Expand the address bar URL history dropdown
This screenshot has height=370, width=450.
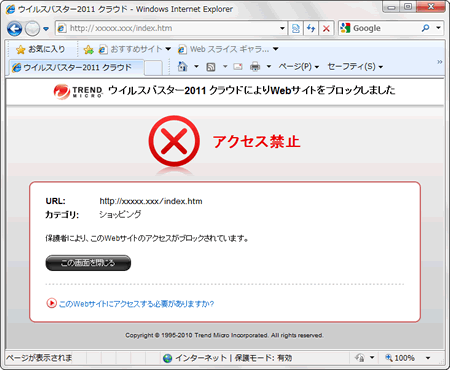click(282, 28)
